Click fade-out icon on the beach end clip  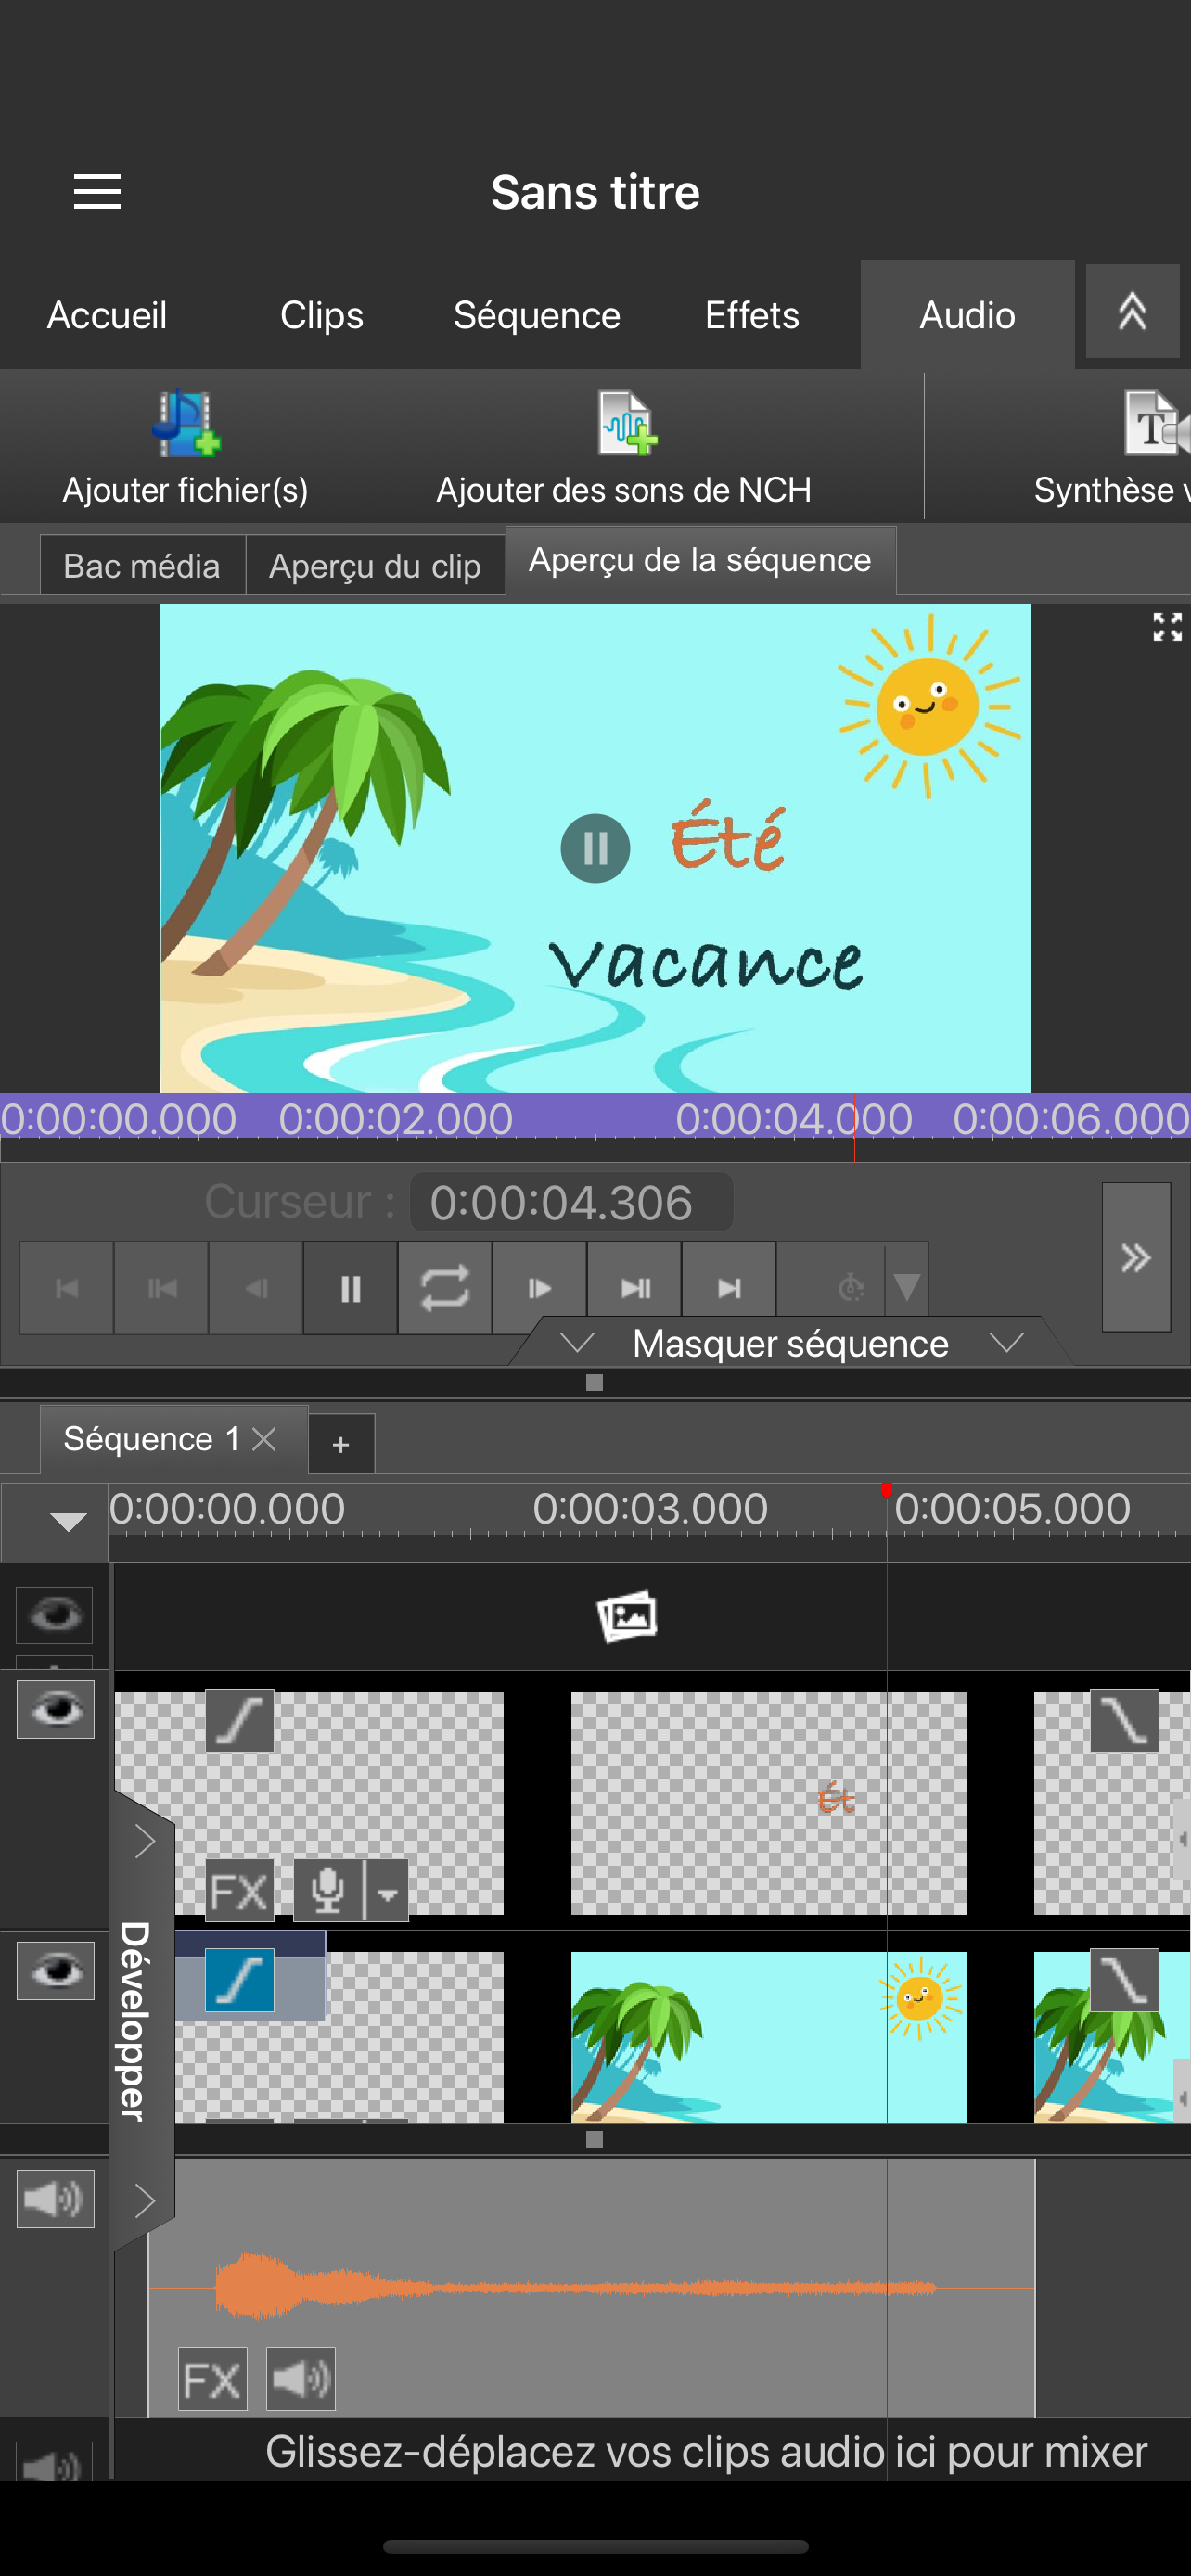(1124, 1980)
